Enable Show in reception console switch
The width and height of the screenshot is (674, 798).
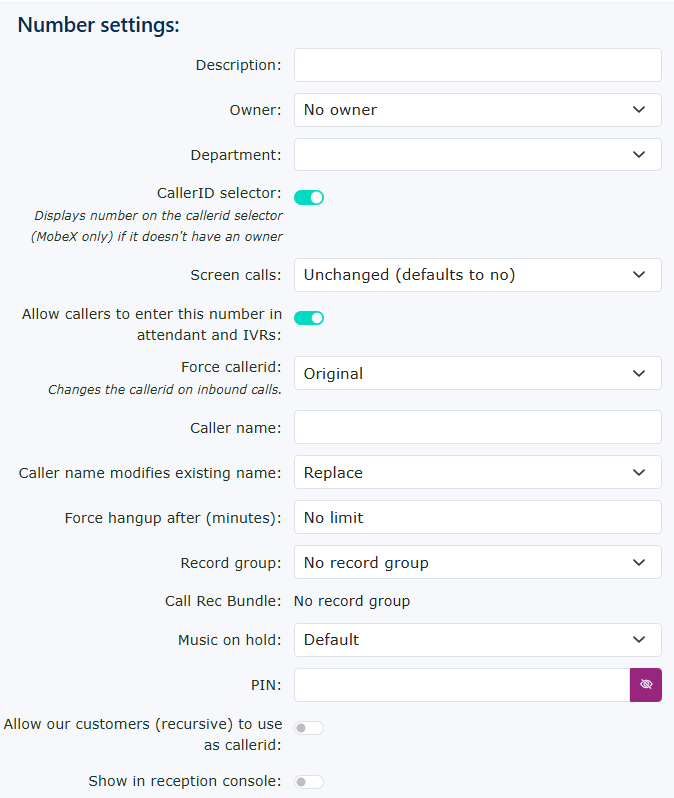(x=309, y=782)
